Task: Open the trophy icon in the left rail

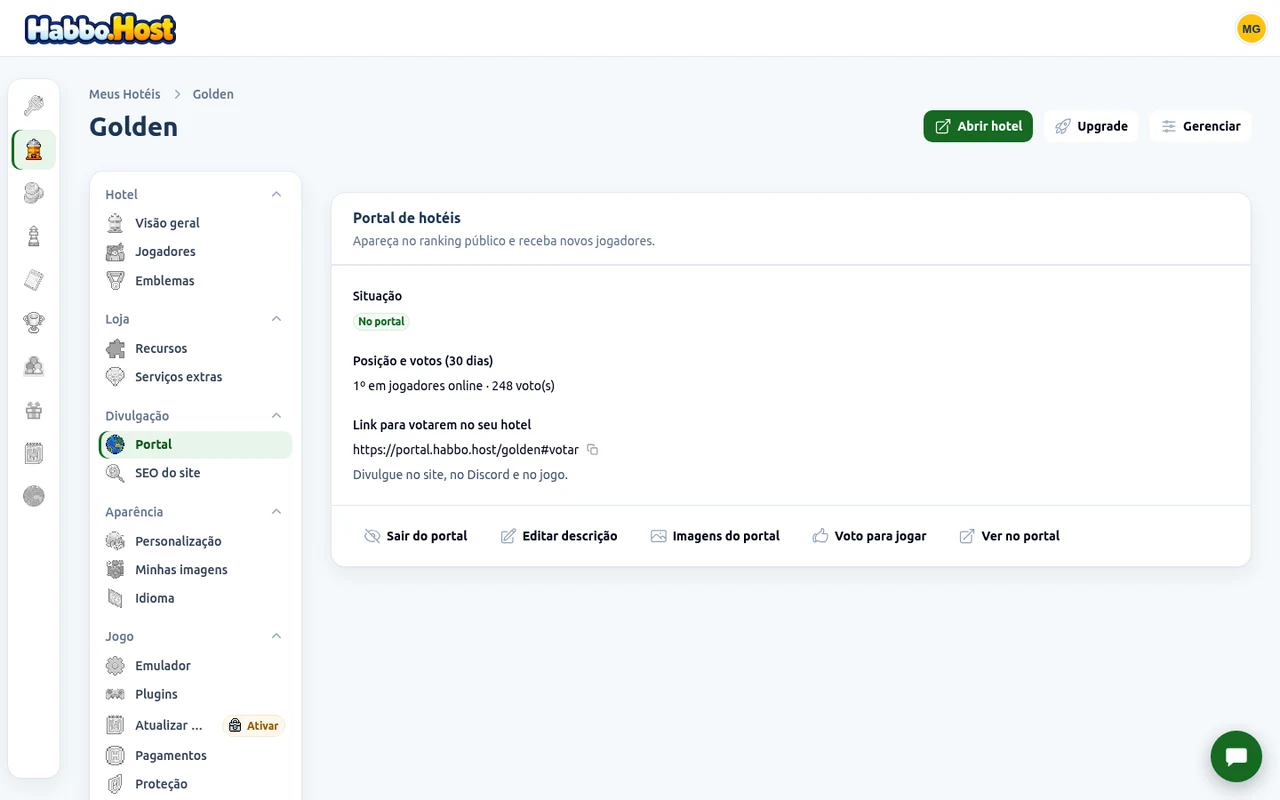Action: [x=34, y=323]
